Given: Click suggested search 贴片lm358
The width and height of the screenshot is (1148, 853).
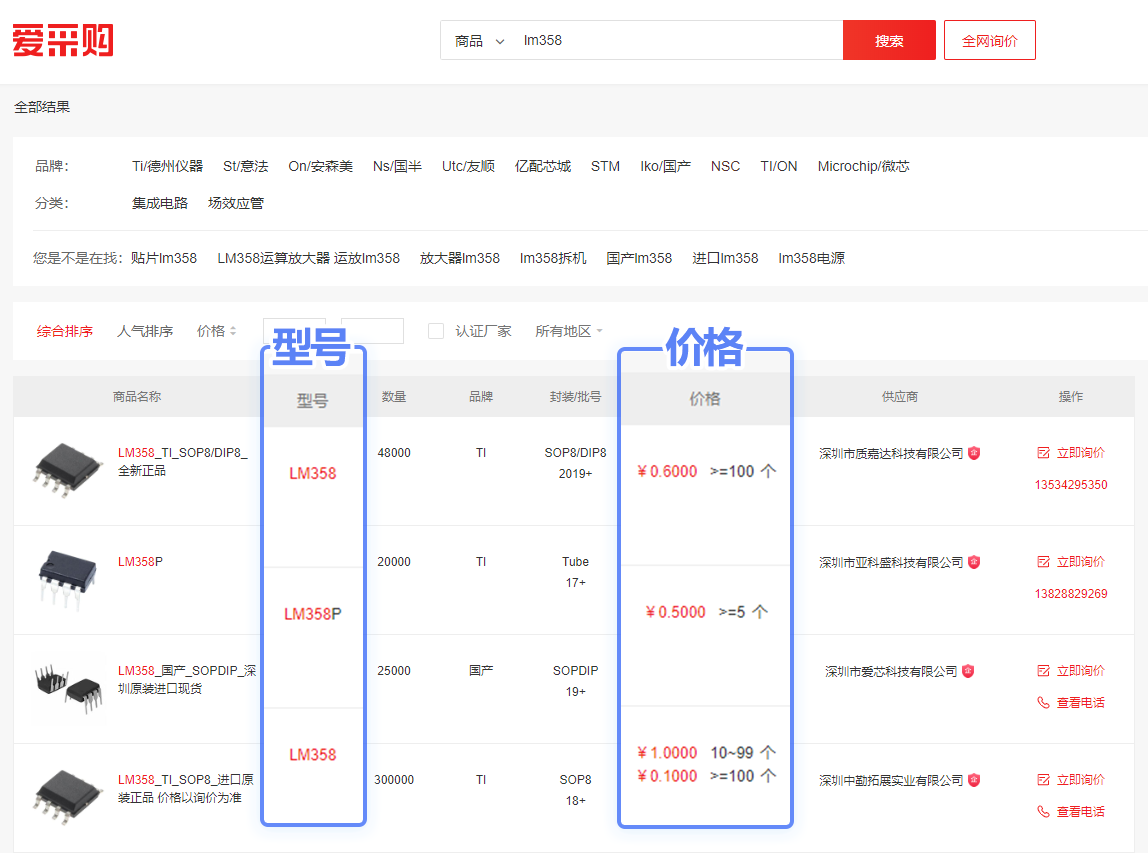Looking at the screenshot, I should (x=164, y=258).
